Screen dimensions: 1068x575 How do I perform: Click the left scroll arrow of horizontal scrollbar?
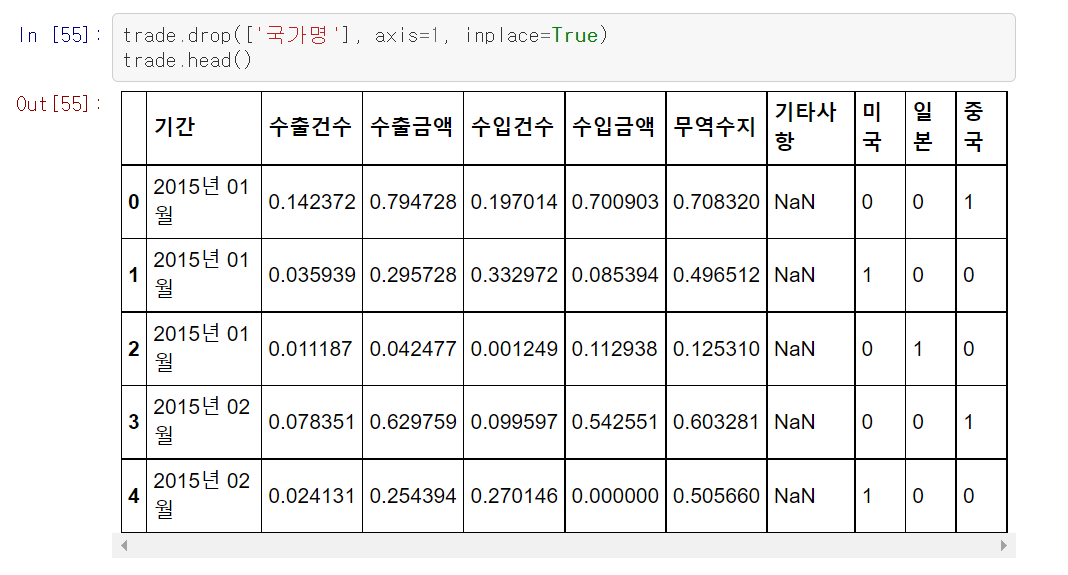click(x=124, y=546)
